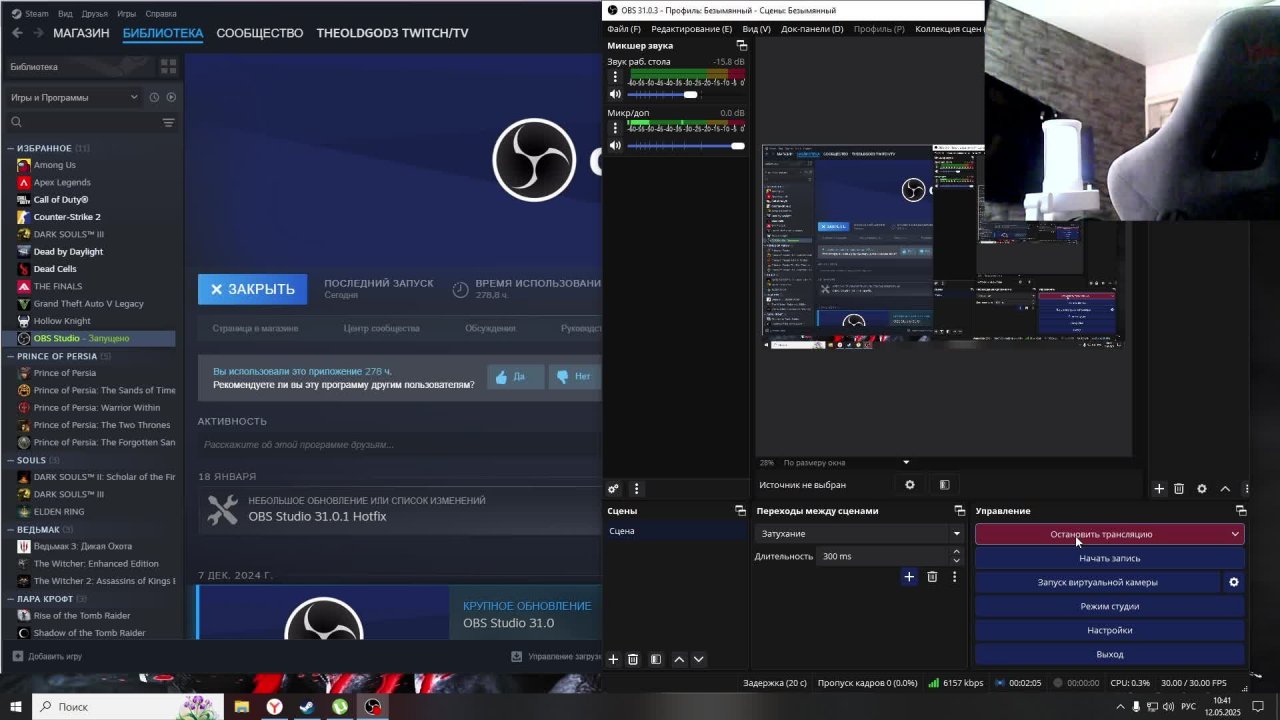Screen dimensions: 1280x720
Task: Open OBS Настройки button
Action: [1110, 630]
